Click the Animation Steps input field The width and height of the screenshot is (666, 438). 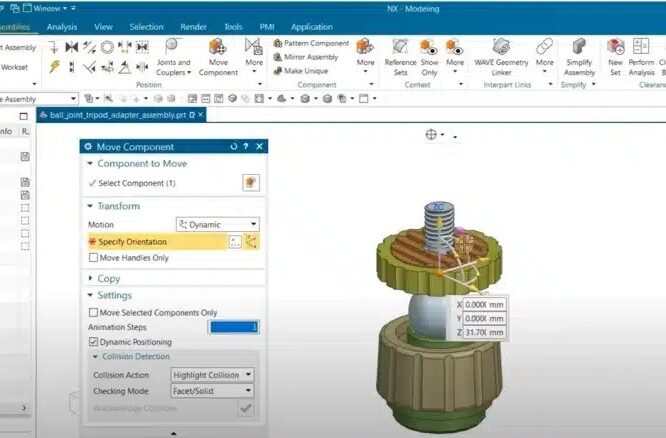(x=233, y=327)
